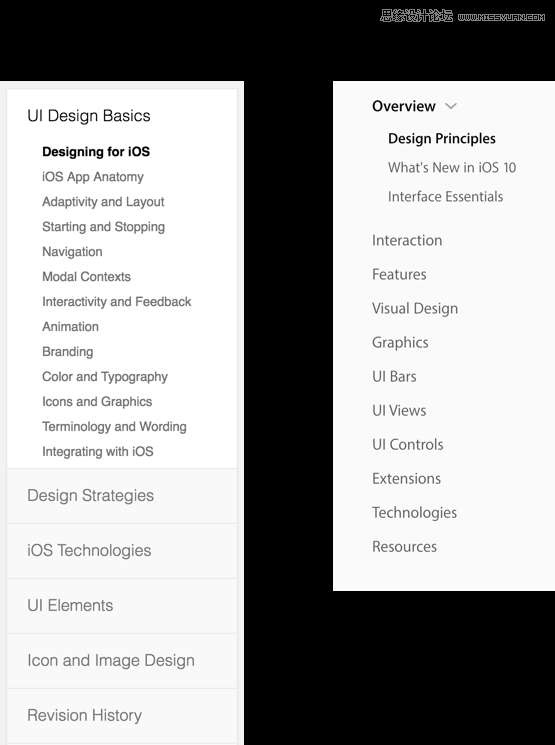
Task: Expand the Design Strategies section
Action: tap(122, 496)
